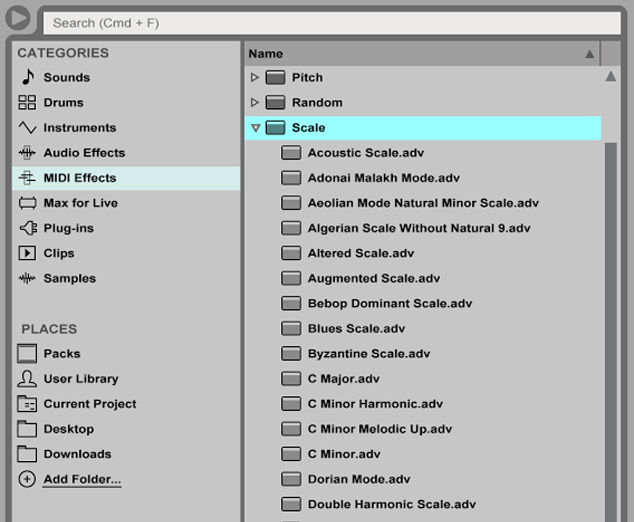
Task: Select the Clips category label
Action: (59, 253)
